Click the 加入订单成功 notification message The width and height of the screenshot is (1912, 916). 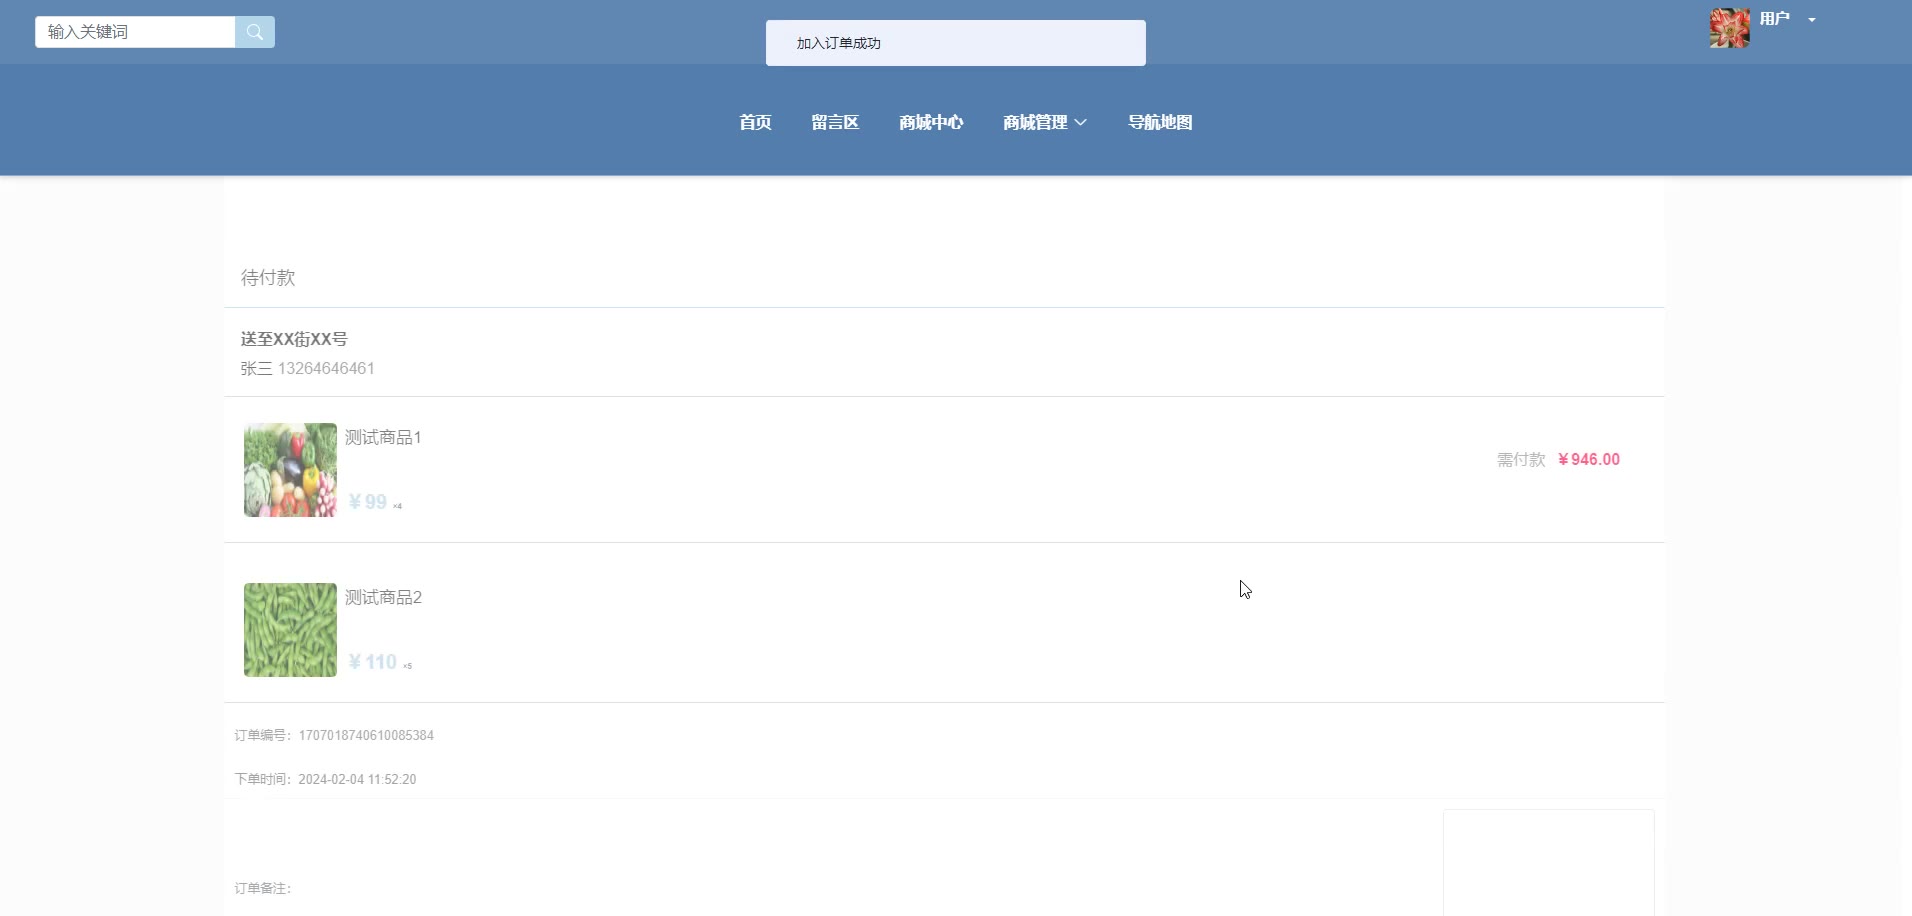pos(956,43)
